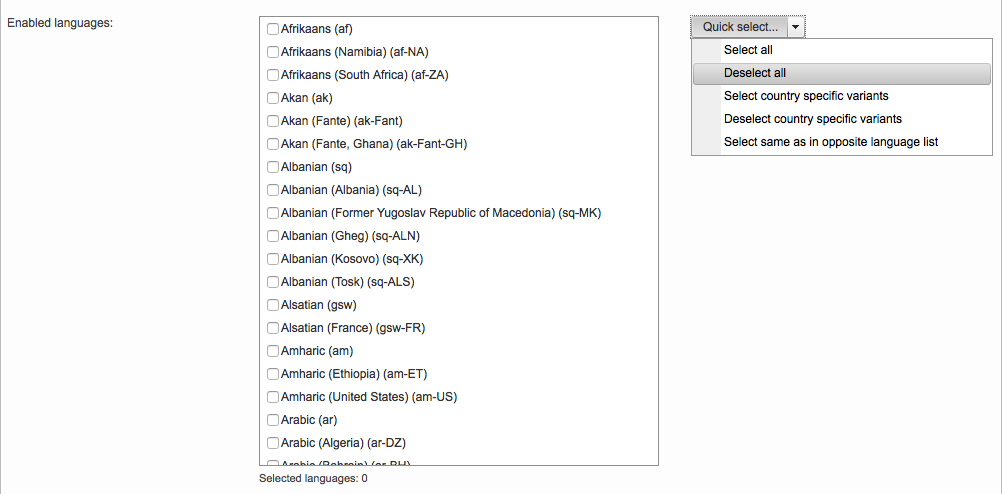
Task: Enable the Albanian (sq) checkbox
Action: pos(273,167)
